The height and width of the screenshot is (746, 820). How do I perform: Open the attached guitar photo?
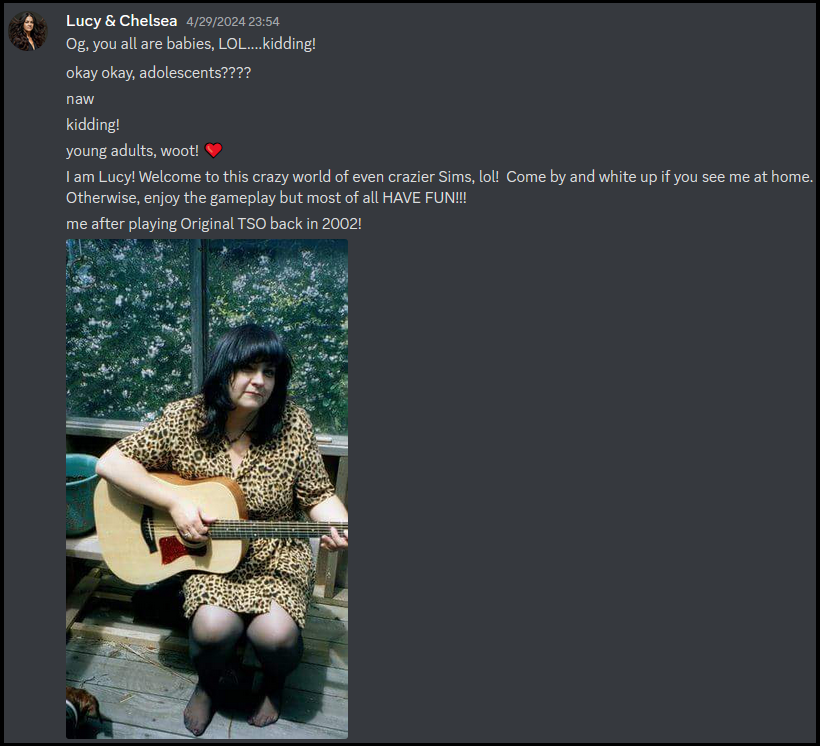point(207,489)
